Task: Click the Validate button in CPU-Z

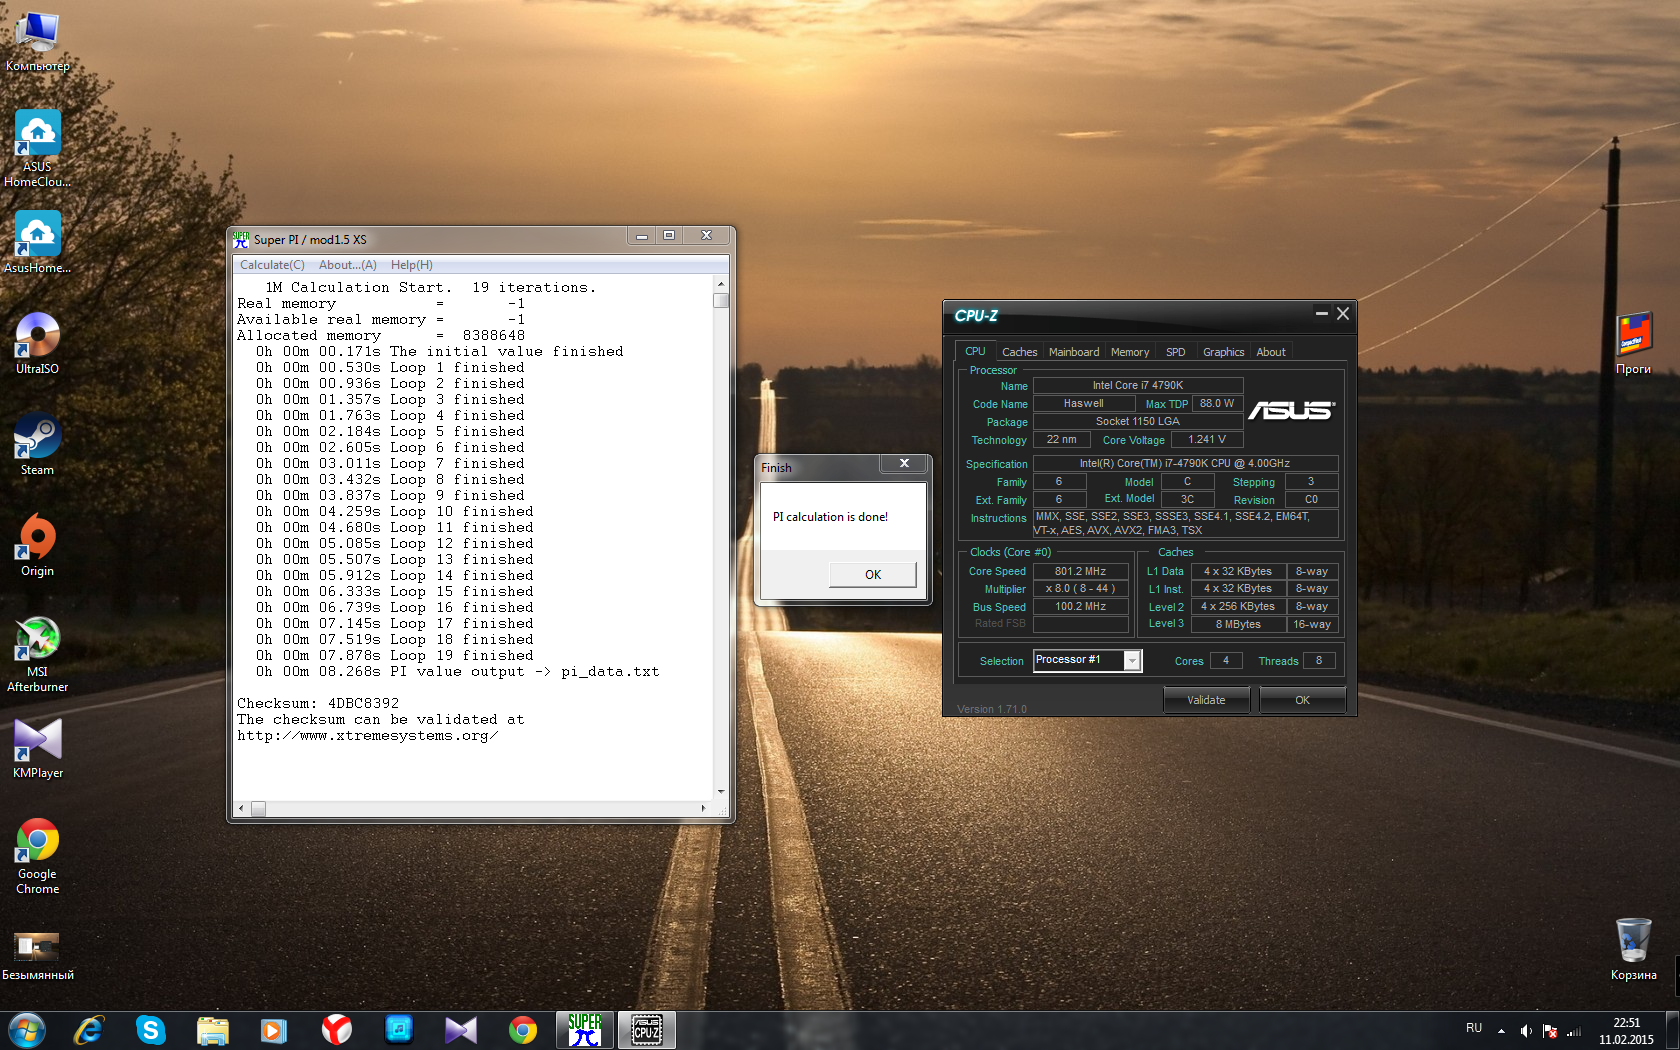Action: (x=1206, y=700)
